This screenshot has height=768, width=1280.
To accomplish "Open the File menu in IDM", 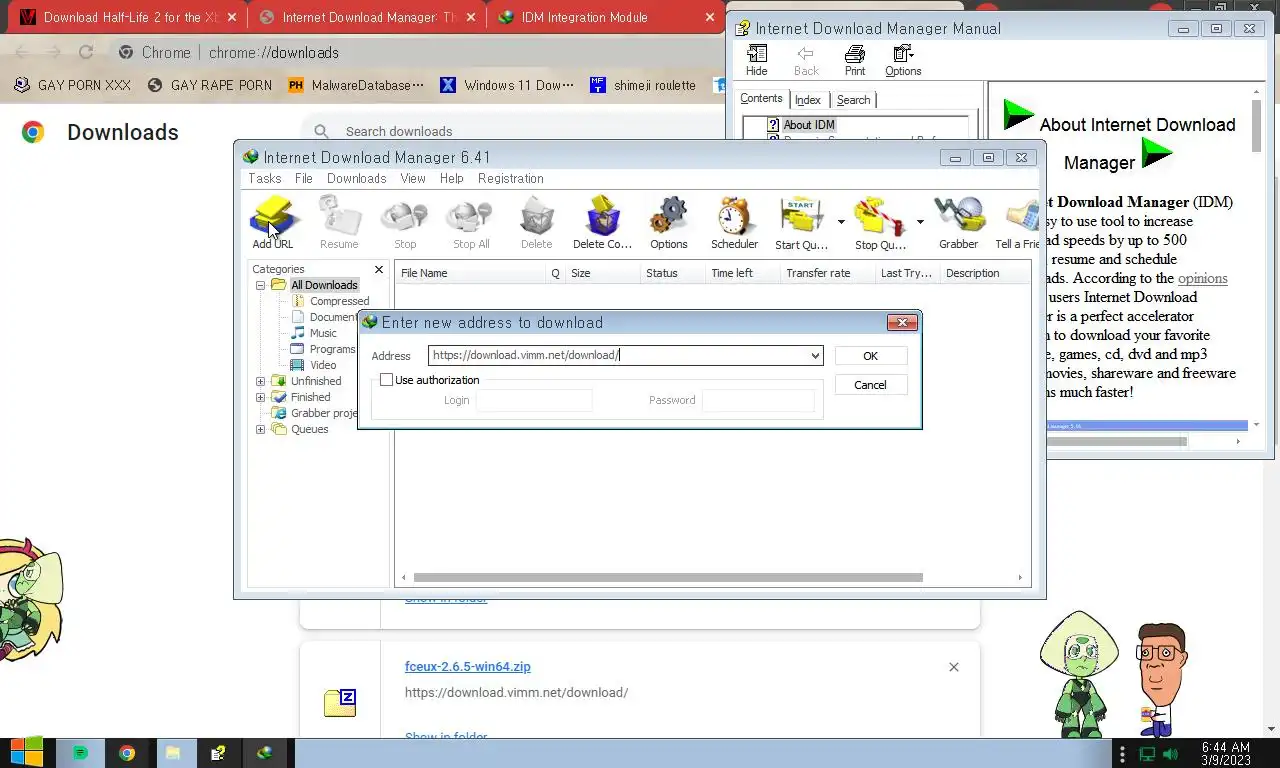I will tap(304, 178).
